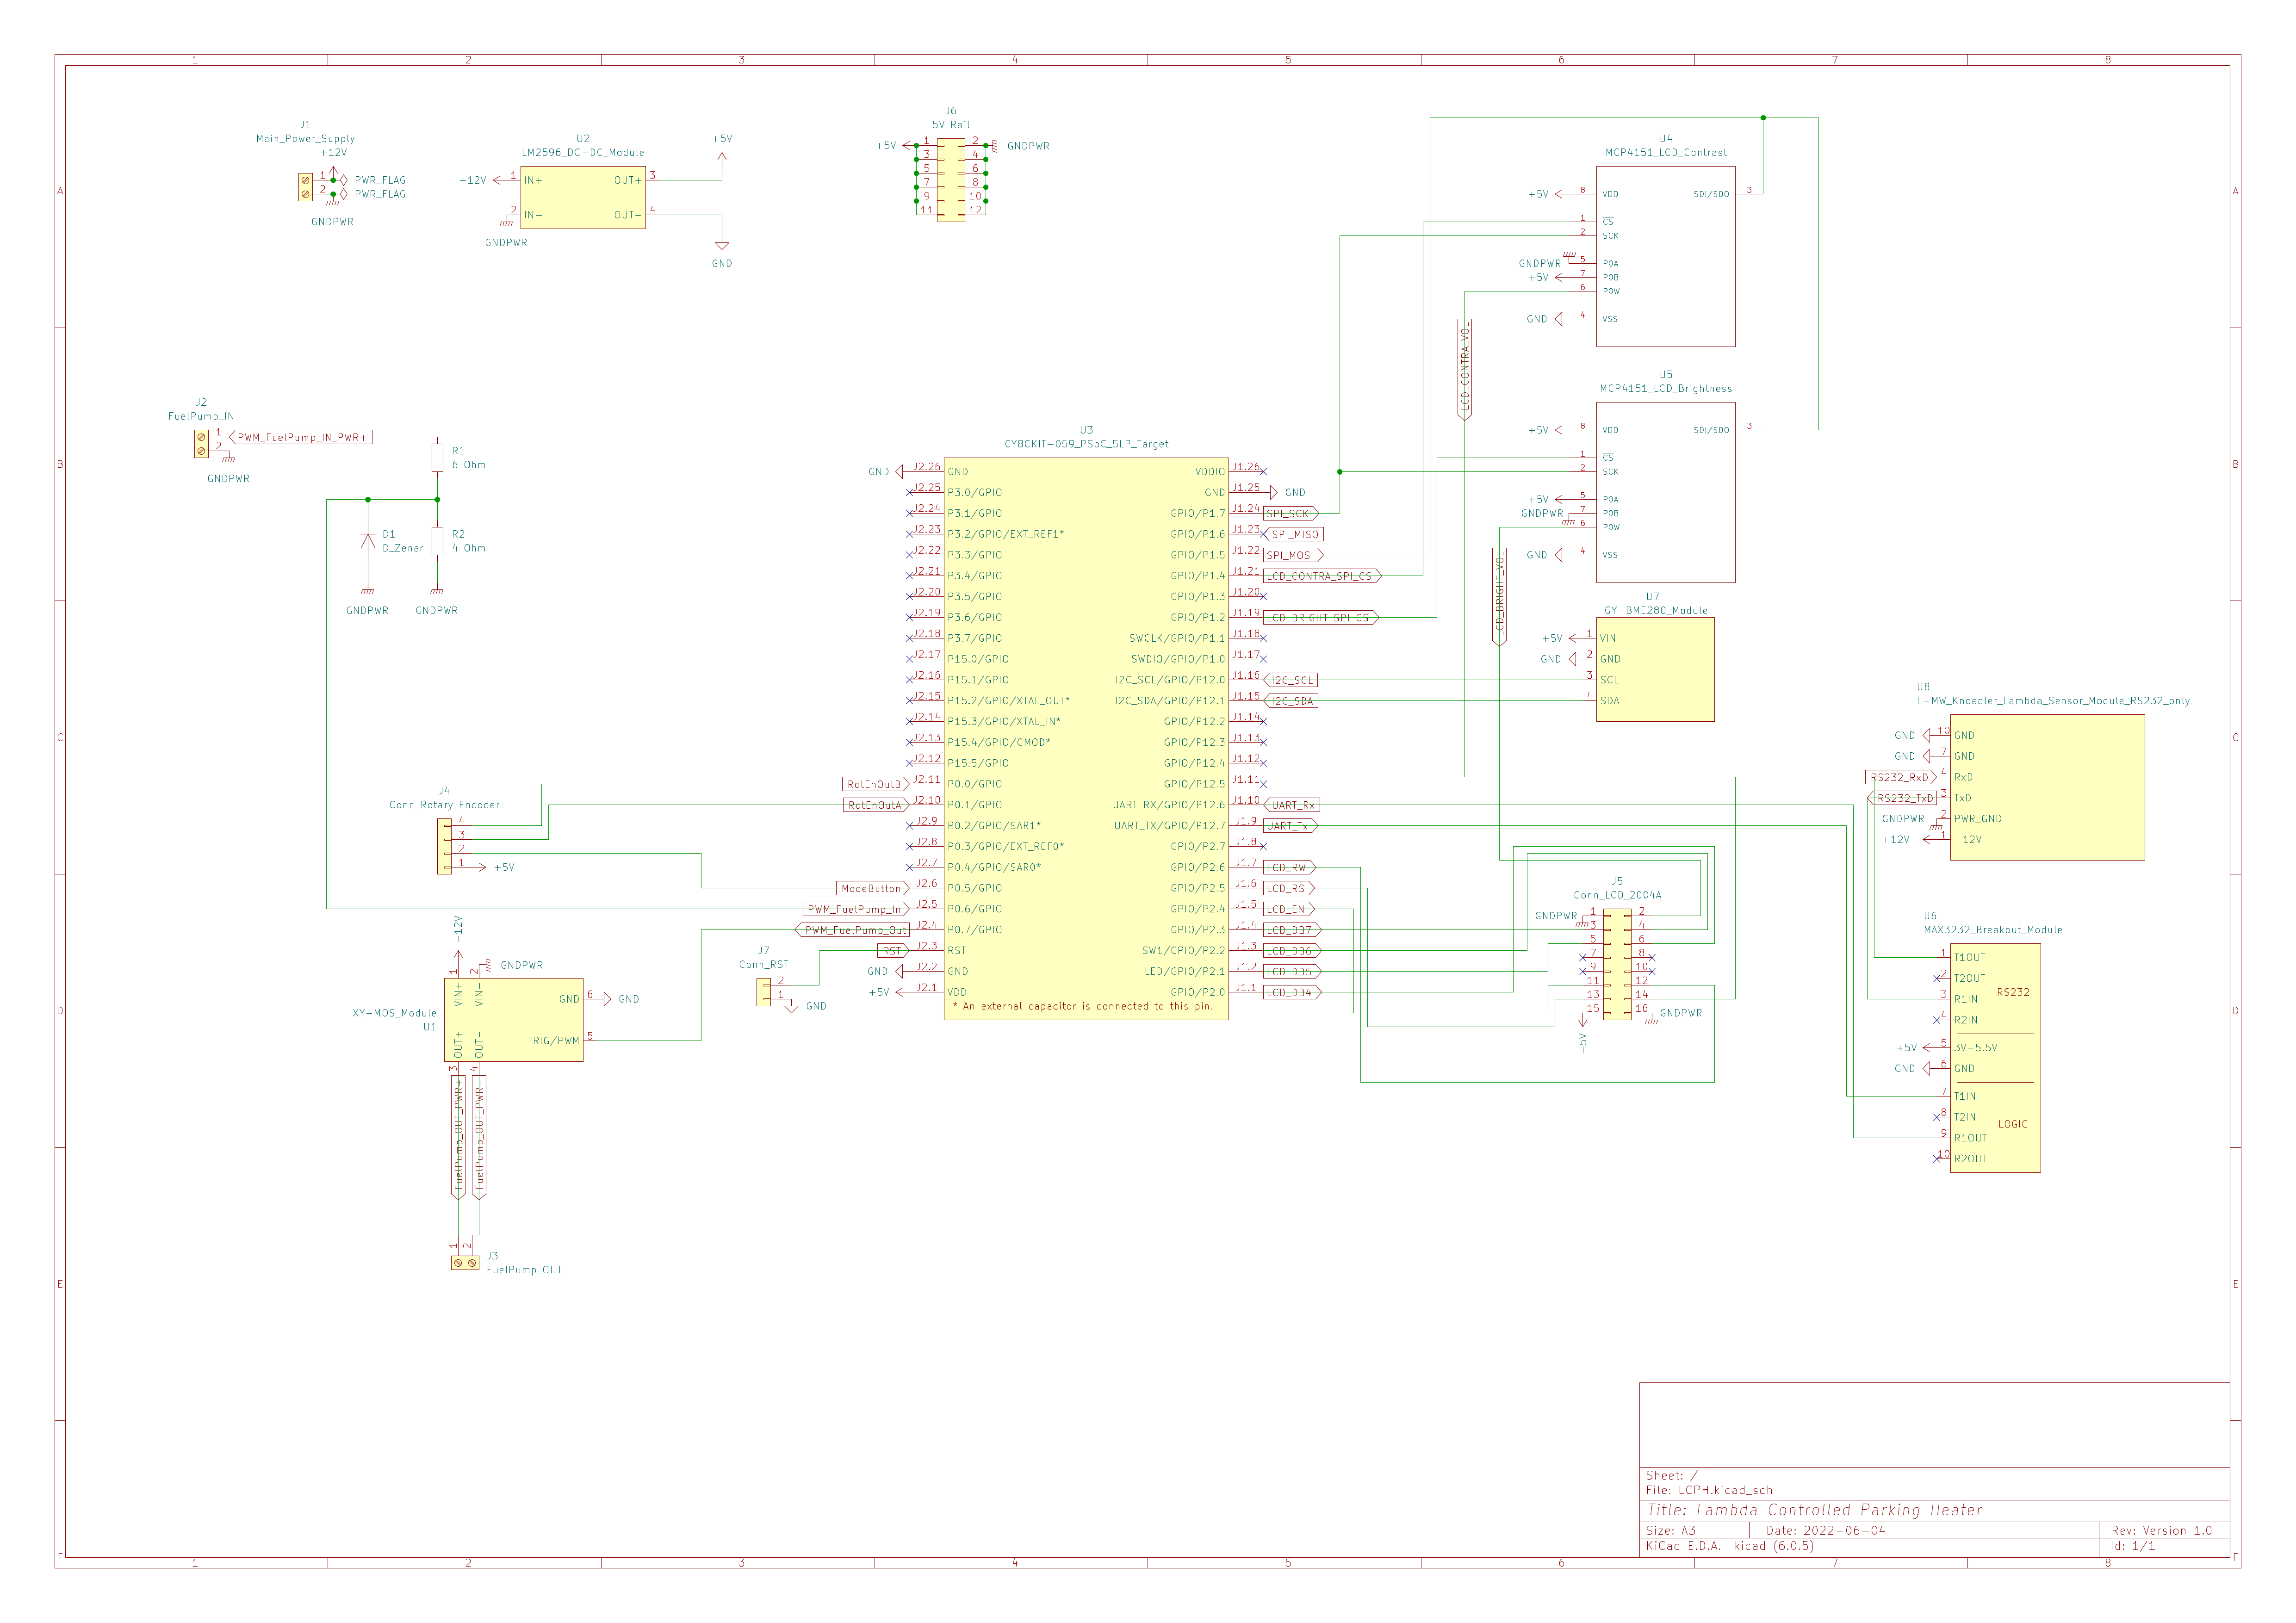Click the J1 Main_Power_Supply connector symbol
Viewport: 2296px width, 1623px height.
tap(305, 187)
